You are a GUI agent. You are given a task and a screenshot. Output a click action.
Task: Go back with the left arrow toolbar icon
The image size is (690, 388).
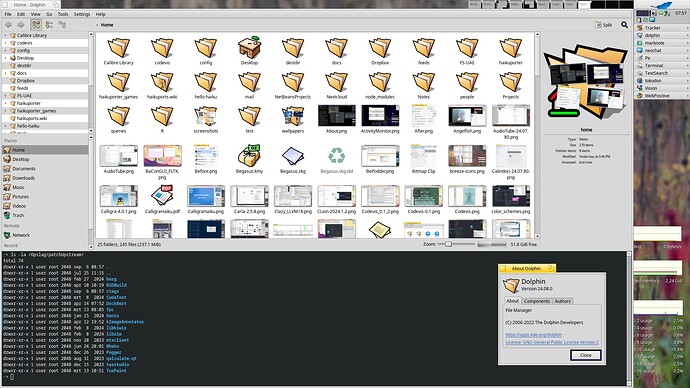[x=8, y=25]
